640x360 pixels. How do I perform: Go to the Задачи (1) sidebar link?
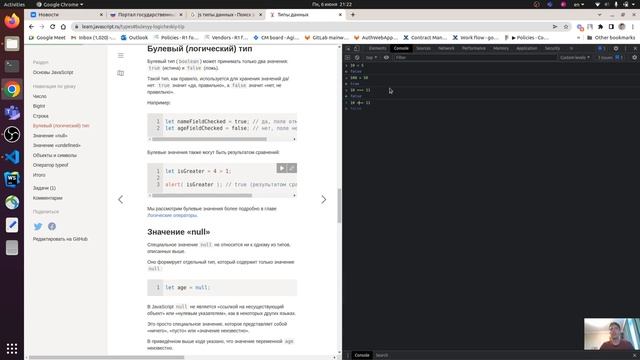[44, 188]
